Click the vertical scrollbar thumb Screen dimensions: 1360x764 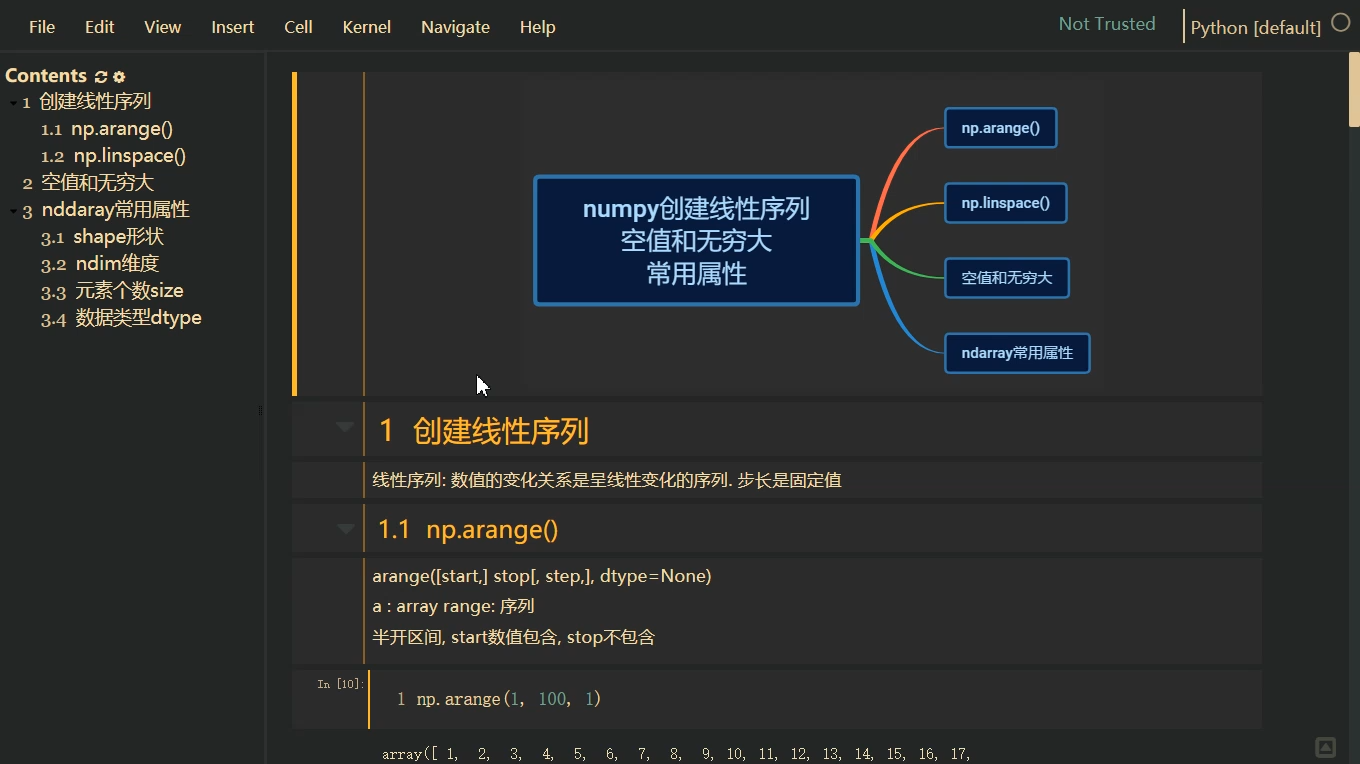[1354, 90]
